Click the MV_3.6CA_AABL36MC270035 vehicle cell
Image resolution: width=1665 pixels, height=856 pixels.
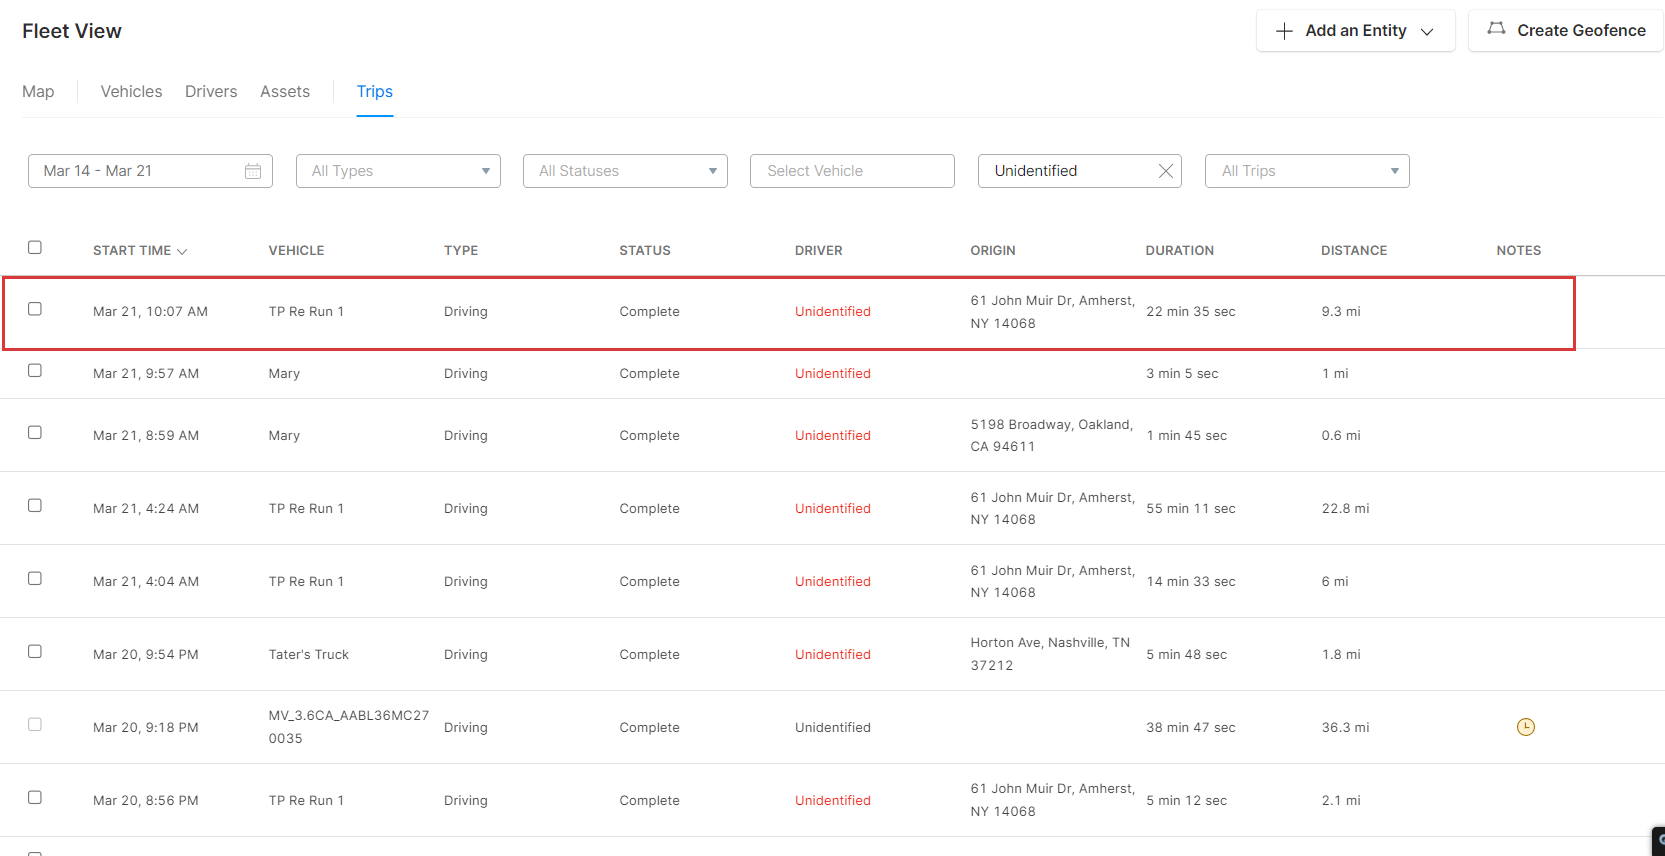(349, 727)
